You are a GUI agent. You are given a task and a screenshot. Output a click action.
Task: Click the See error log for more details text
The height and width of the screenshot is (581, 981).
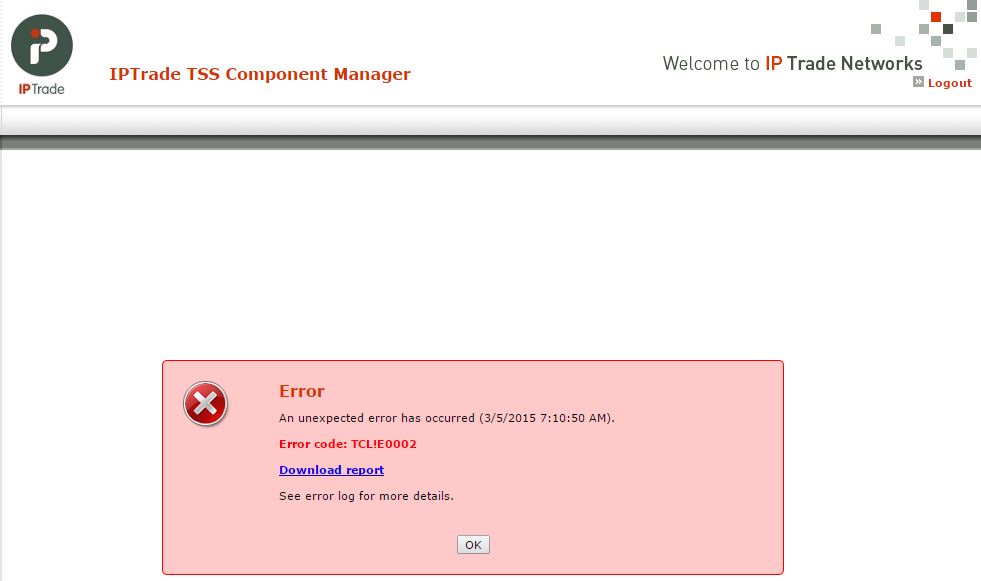click(366, 496)
